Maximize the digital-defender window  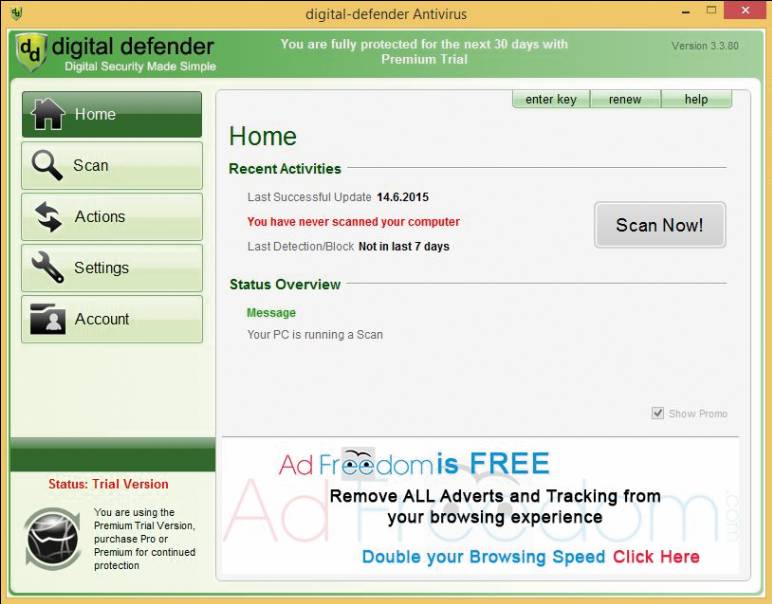coord(711,10)
